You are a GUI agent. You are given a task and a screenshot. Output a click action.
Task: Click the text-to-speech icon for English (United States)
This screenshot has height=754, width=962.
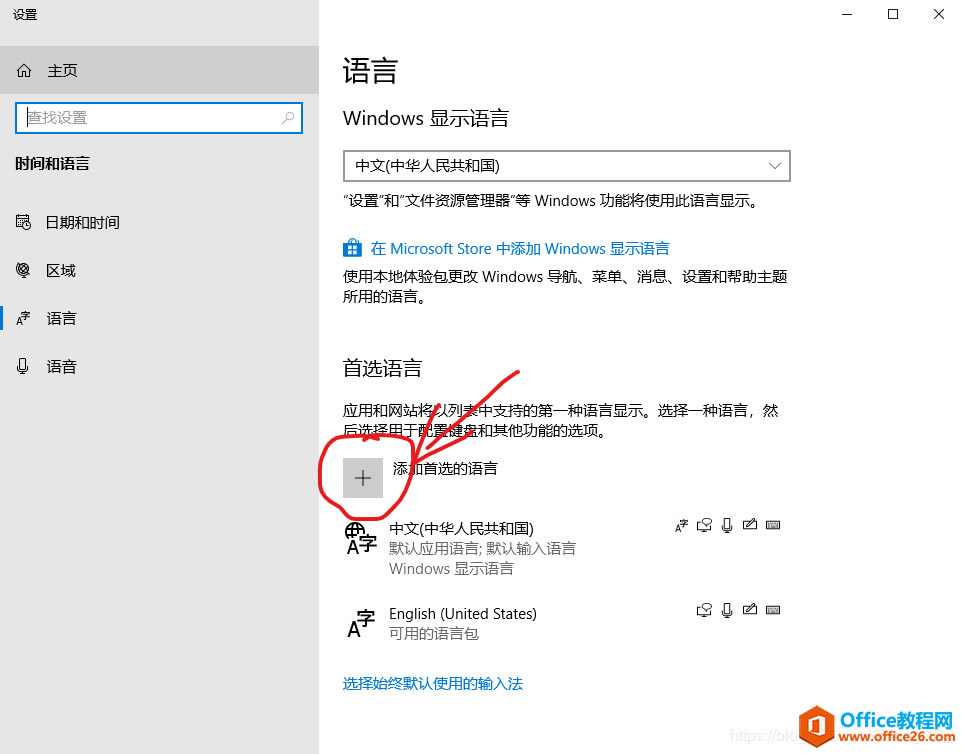[704, 609]
